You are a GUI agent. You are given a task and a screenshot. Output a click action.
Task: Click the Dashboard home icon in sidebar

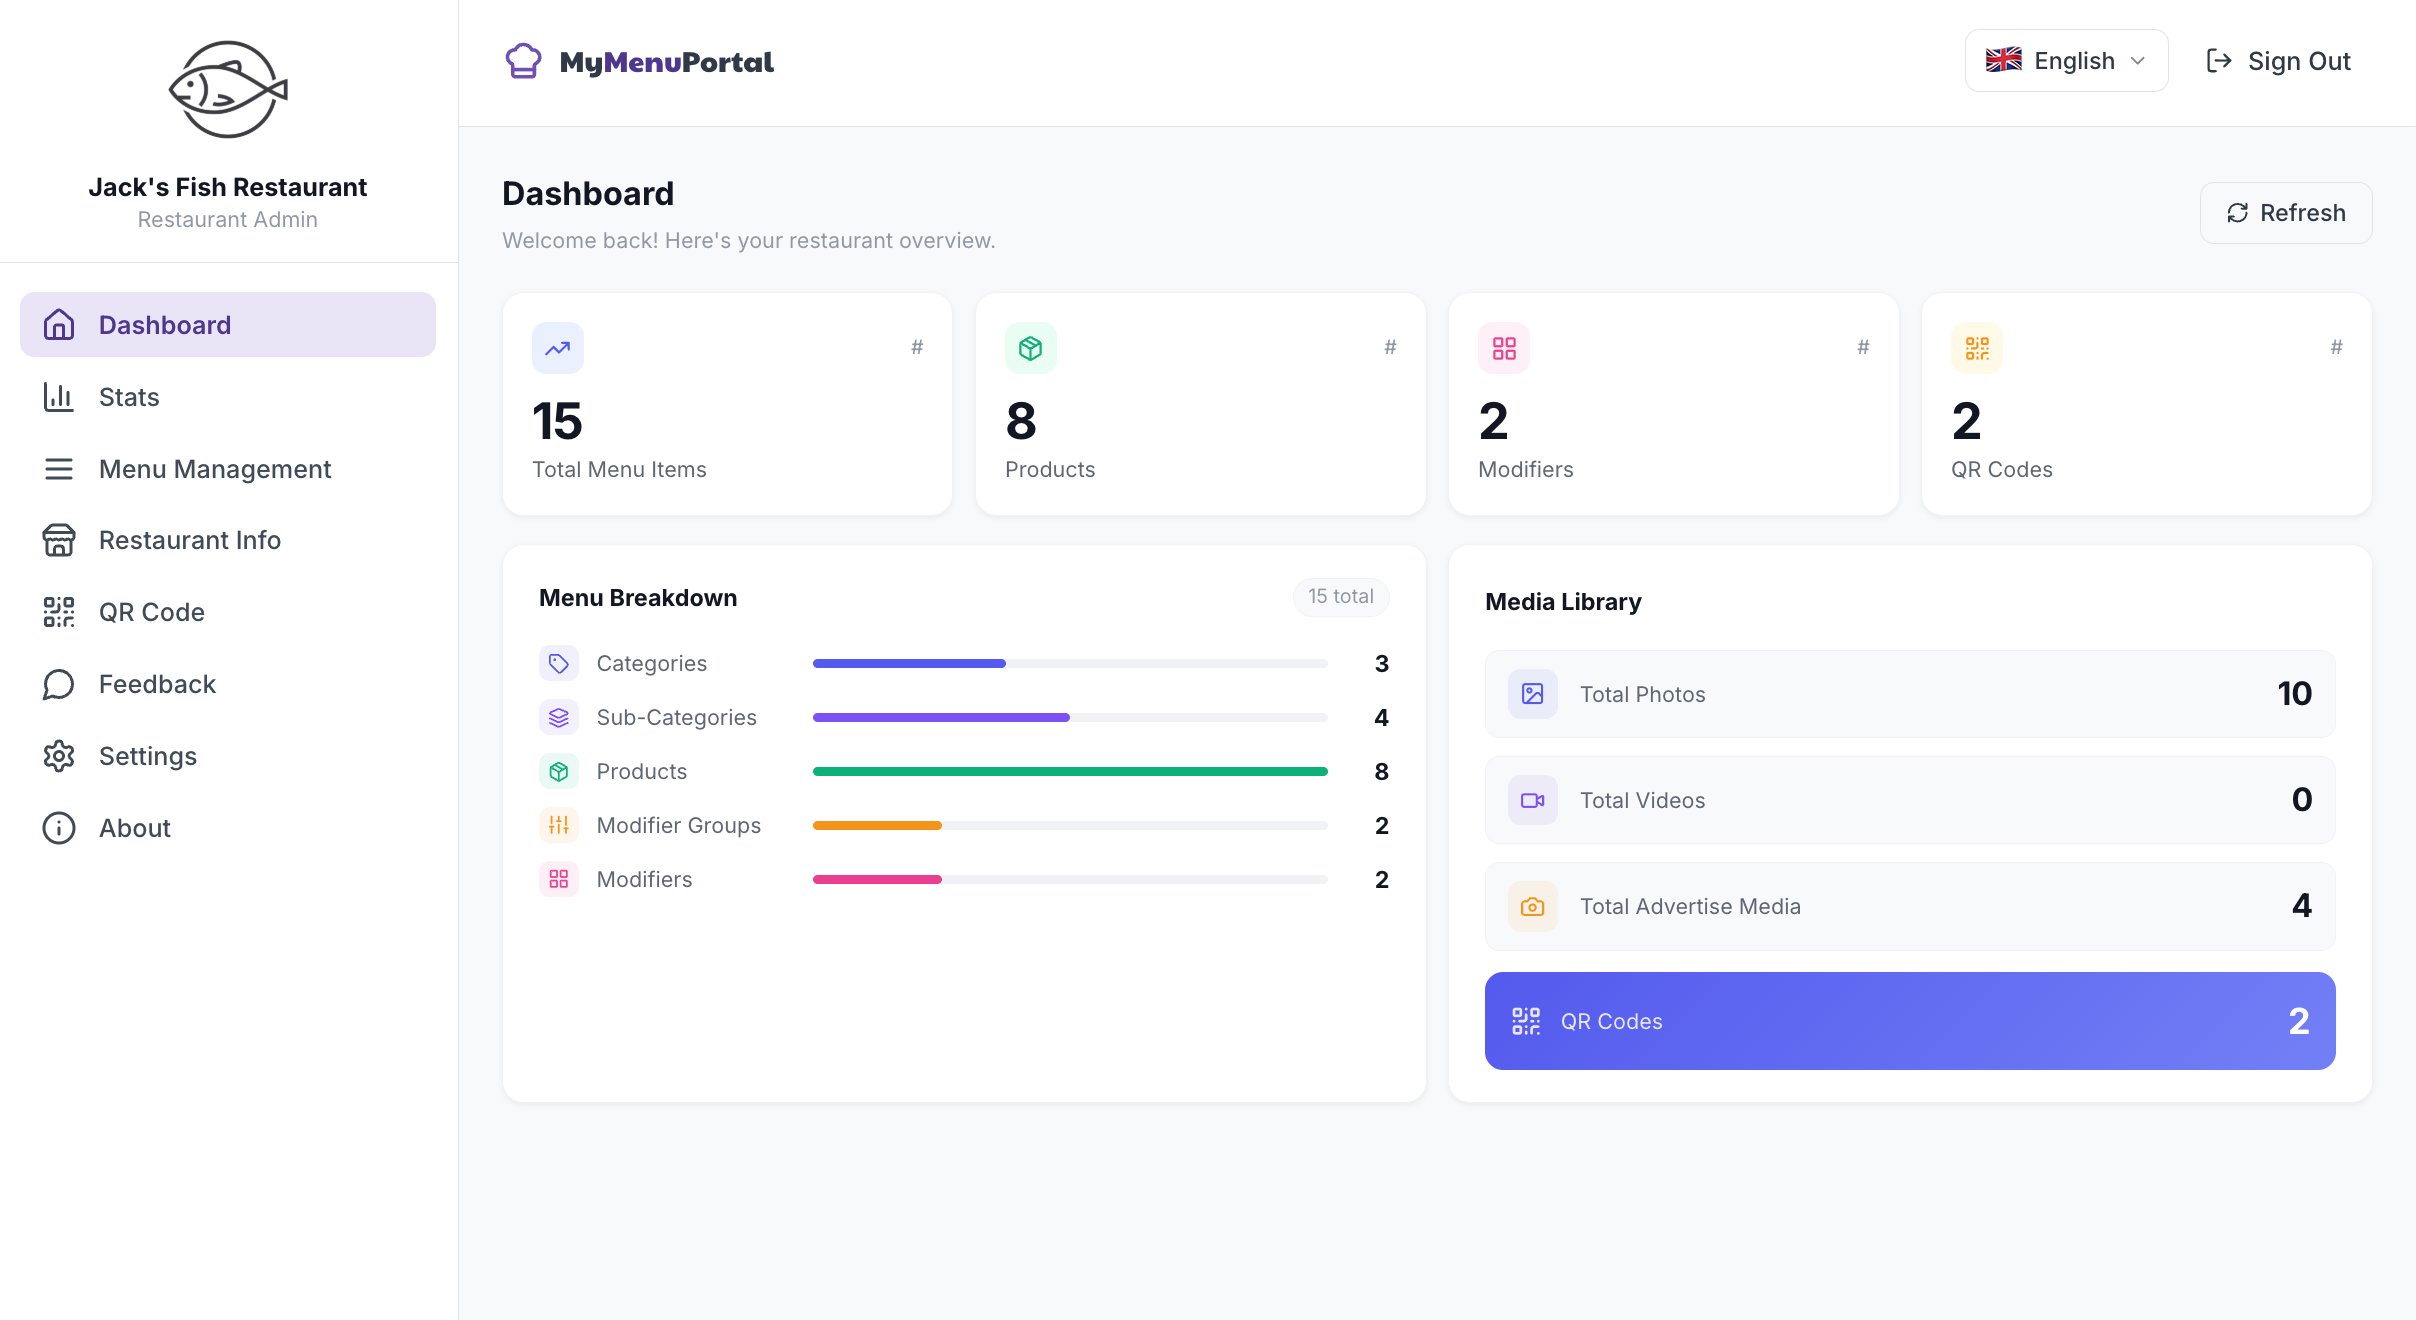59,324
